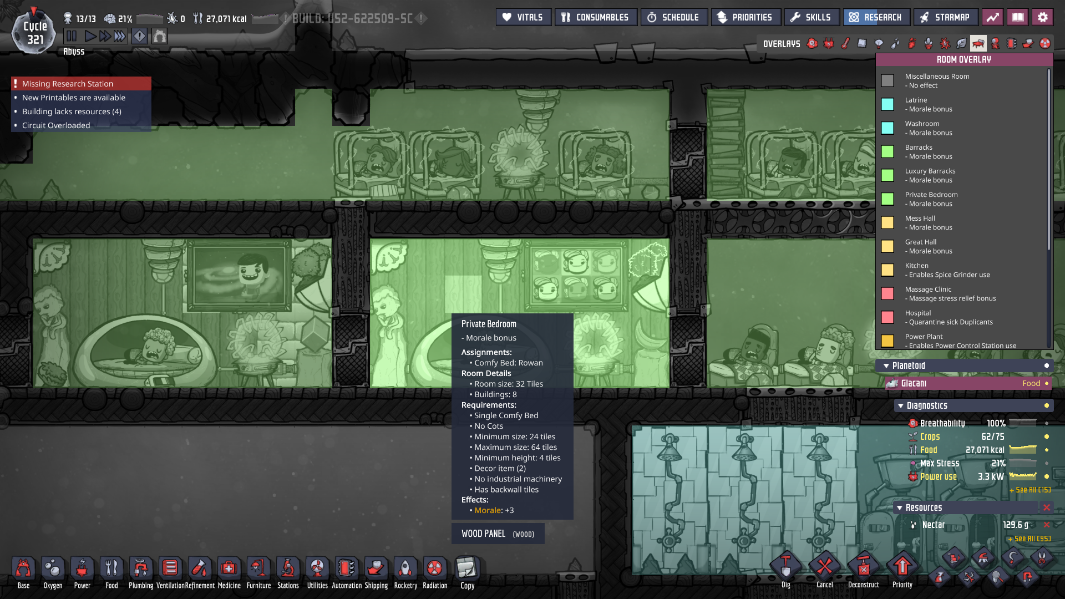Click the Private Bedroom color swatch
The height and width of the screenshot is (599, 1065).
point(887,199)
